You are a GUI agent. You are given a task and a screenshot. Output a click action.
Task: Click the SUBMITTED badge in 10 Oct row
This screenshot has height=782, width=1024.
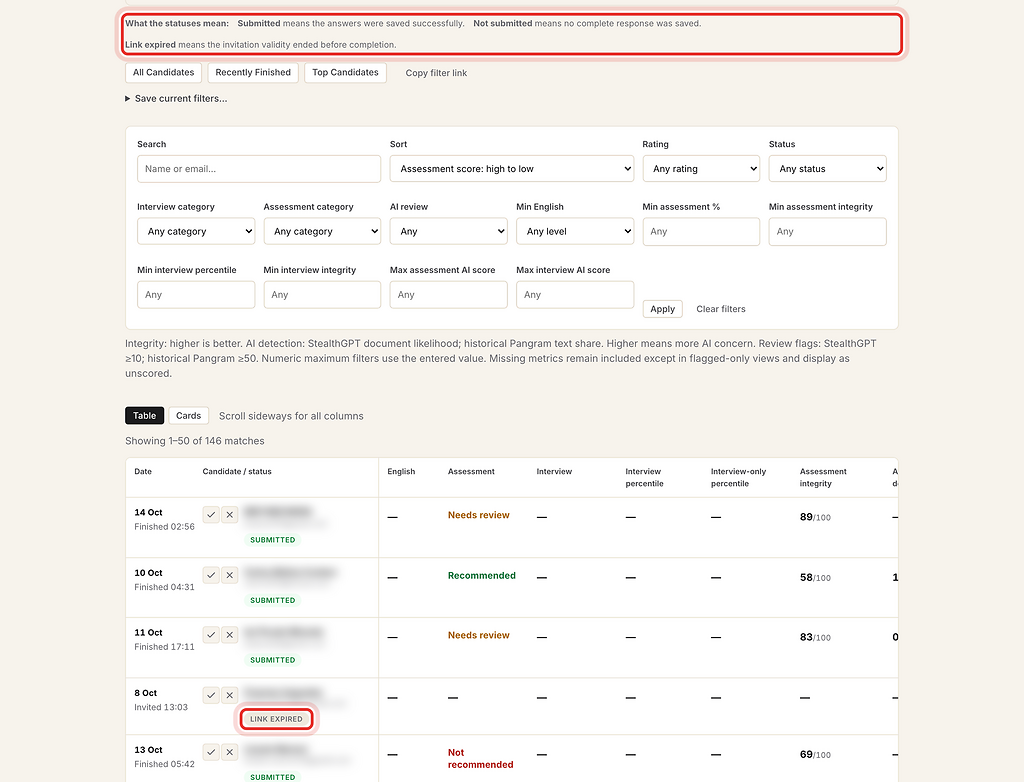(x=272, y=600)
